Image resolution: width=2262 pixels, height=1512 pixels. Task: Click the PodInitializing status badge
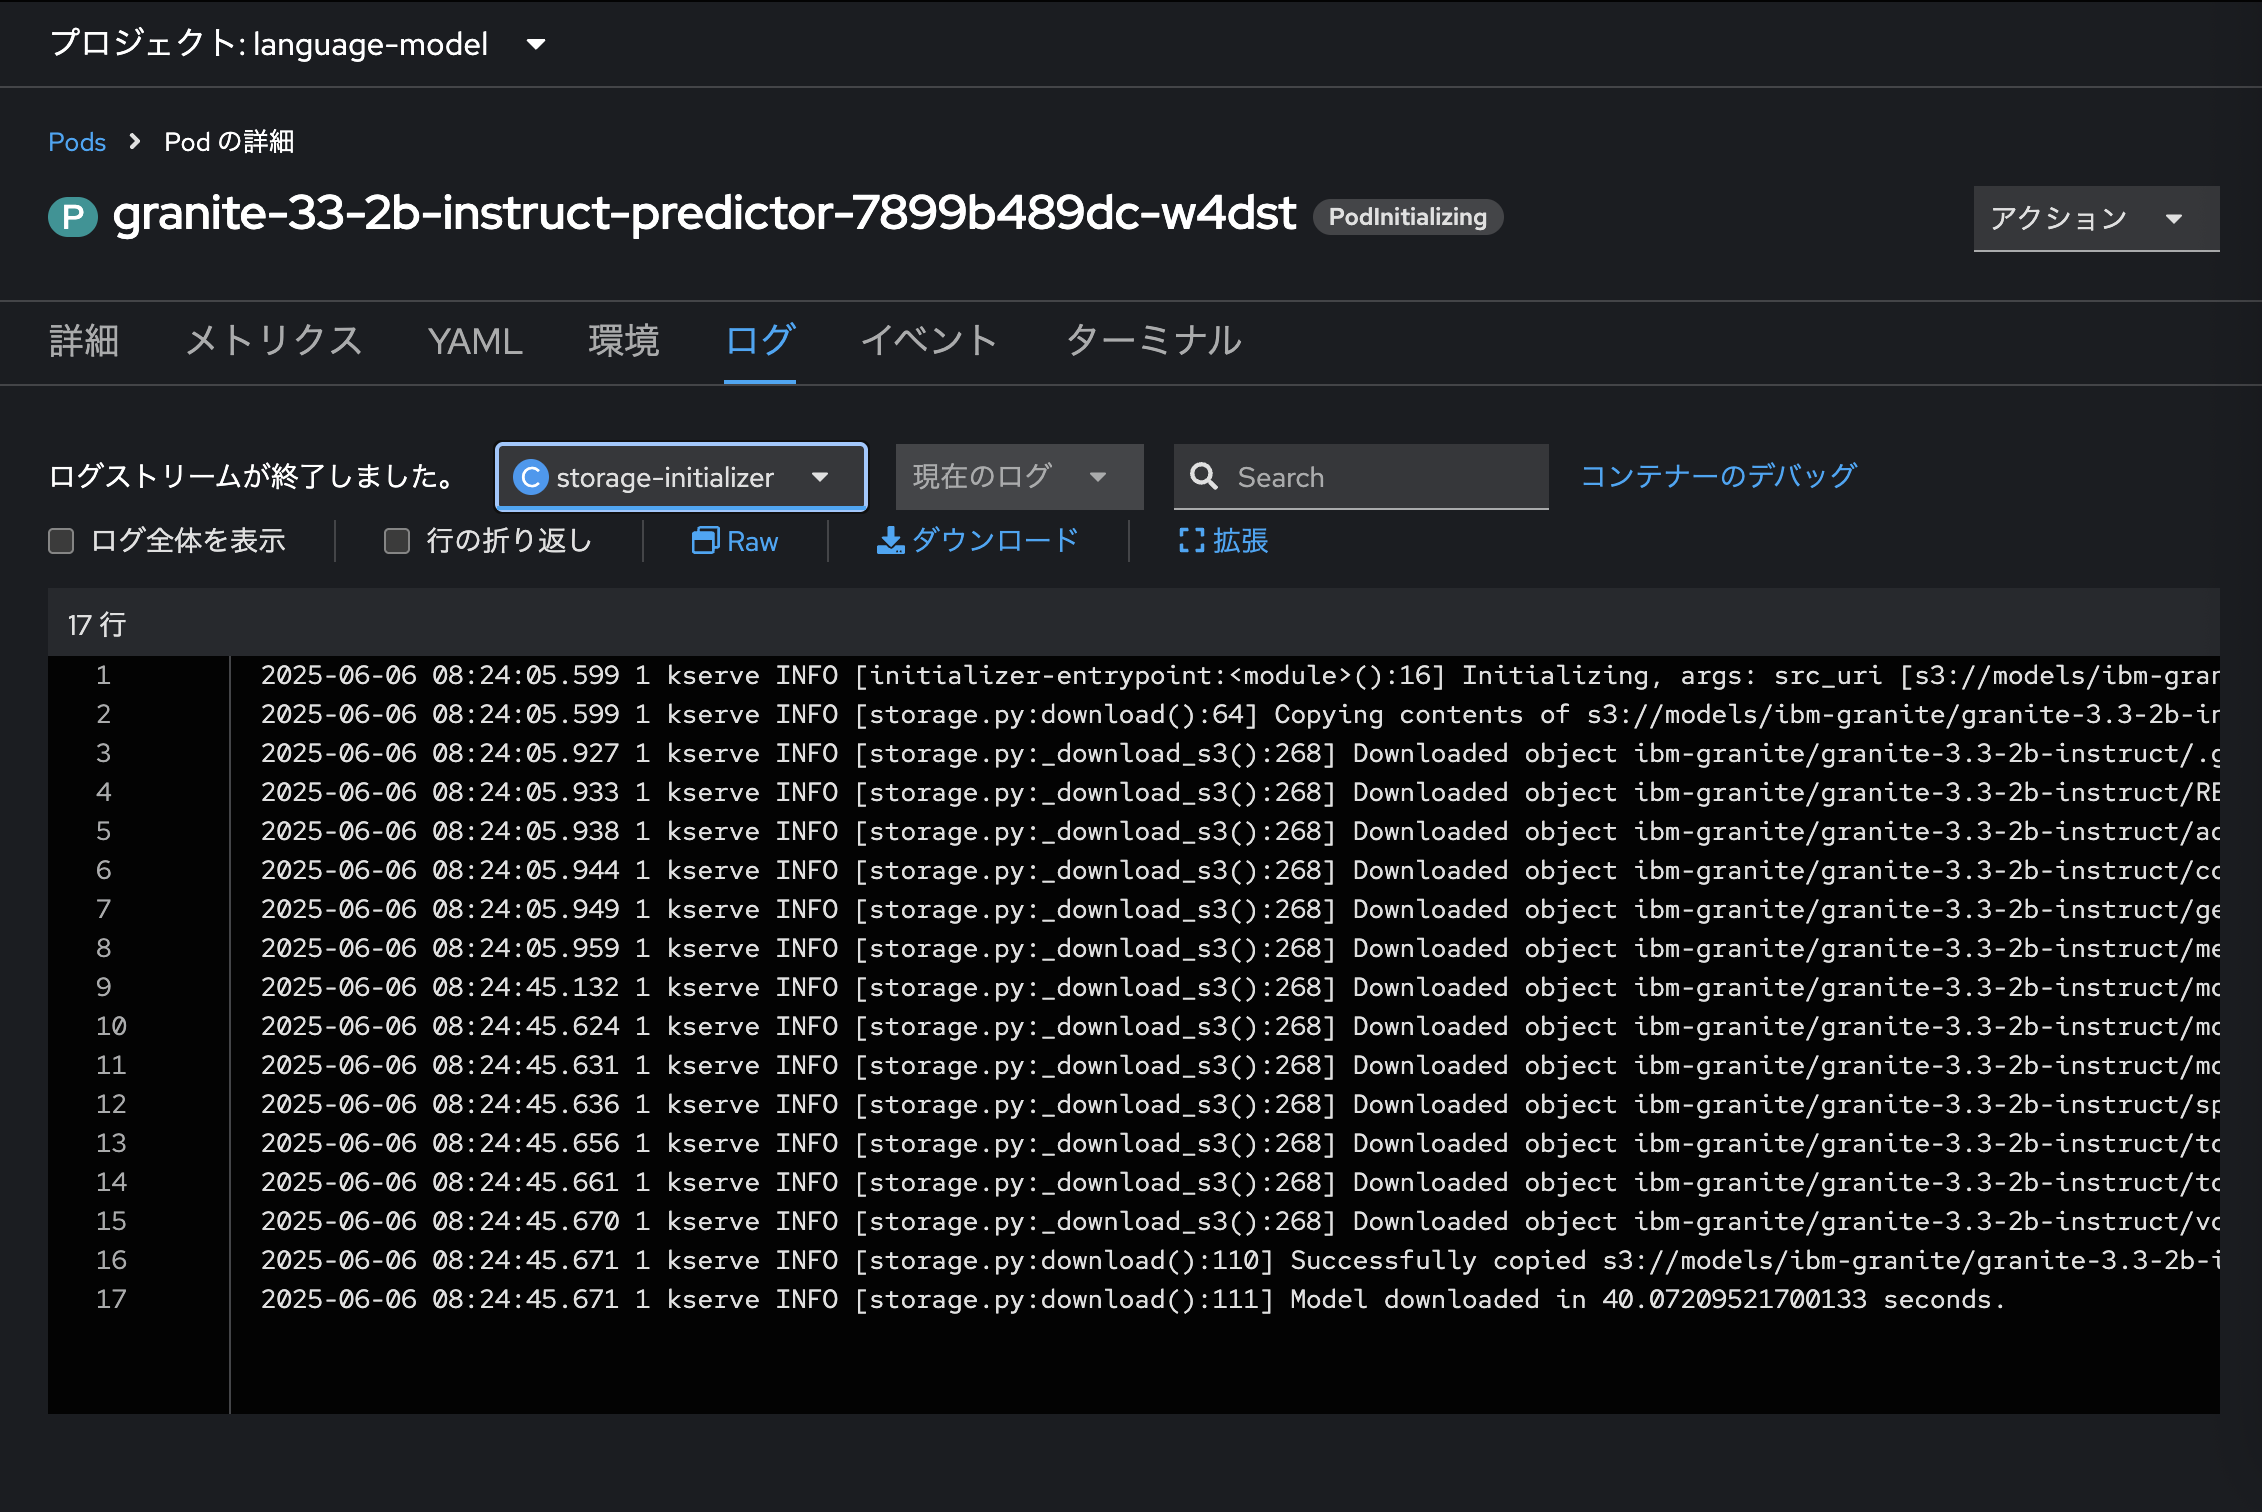(1407, 217)
